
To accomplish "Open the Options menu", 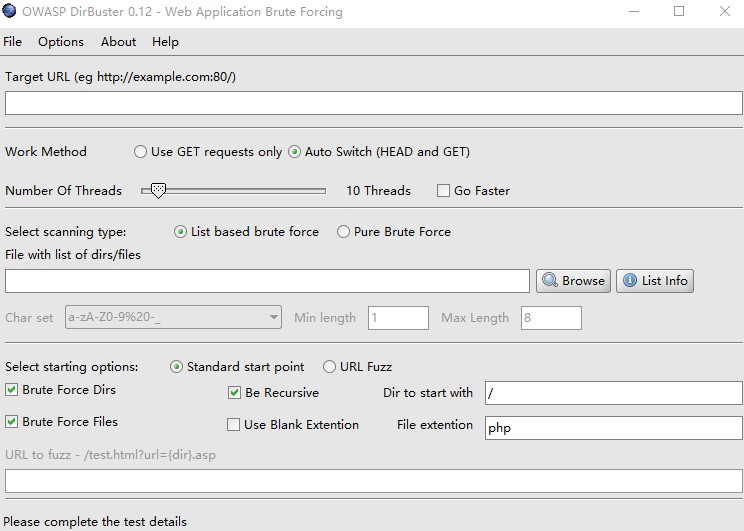I will click(x=61, y=42).
